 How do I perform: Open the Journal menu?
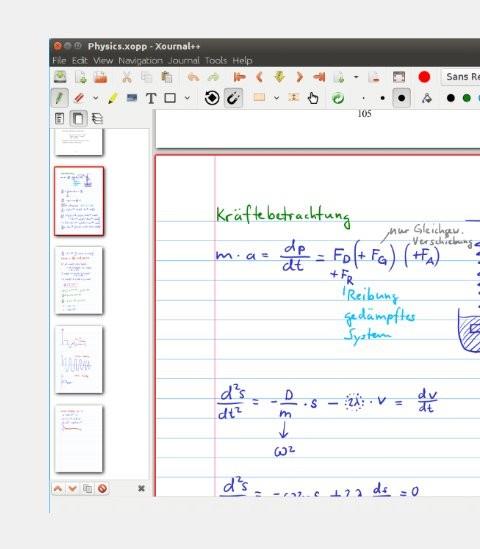(x=184, y=61)
